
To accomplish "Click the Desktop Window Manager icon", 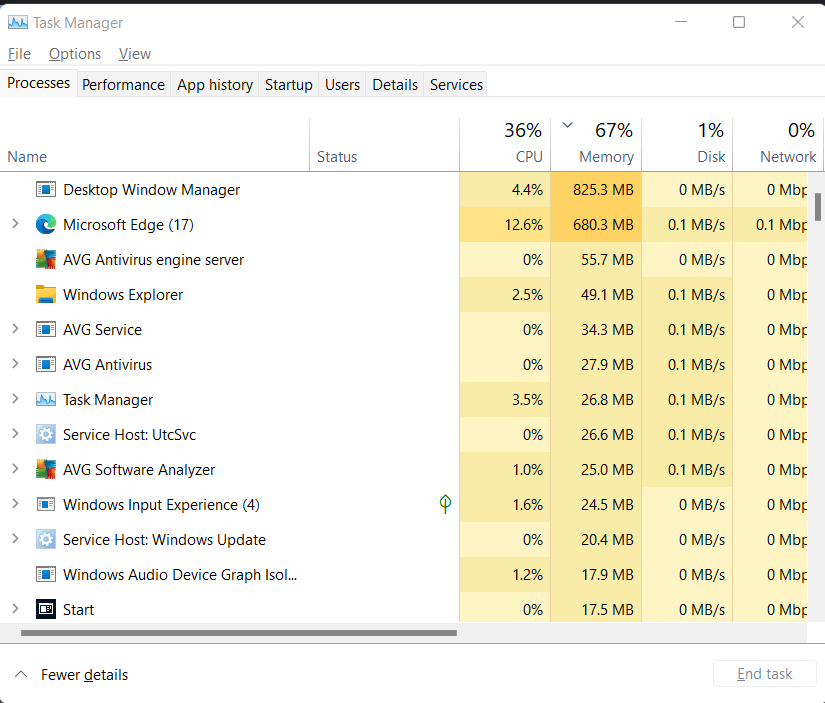I will point(46,189).
